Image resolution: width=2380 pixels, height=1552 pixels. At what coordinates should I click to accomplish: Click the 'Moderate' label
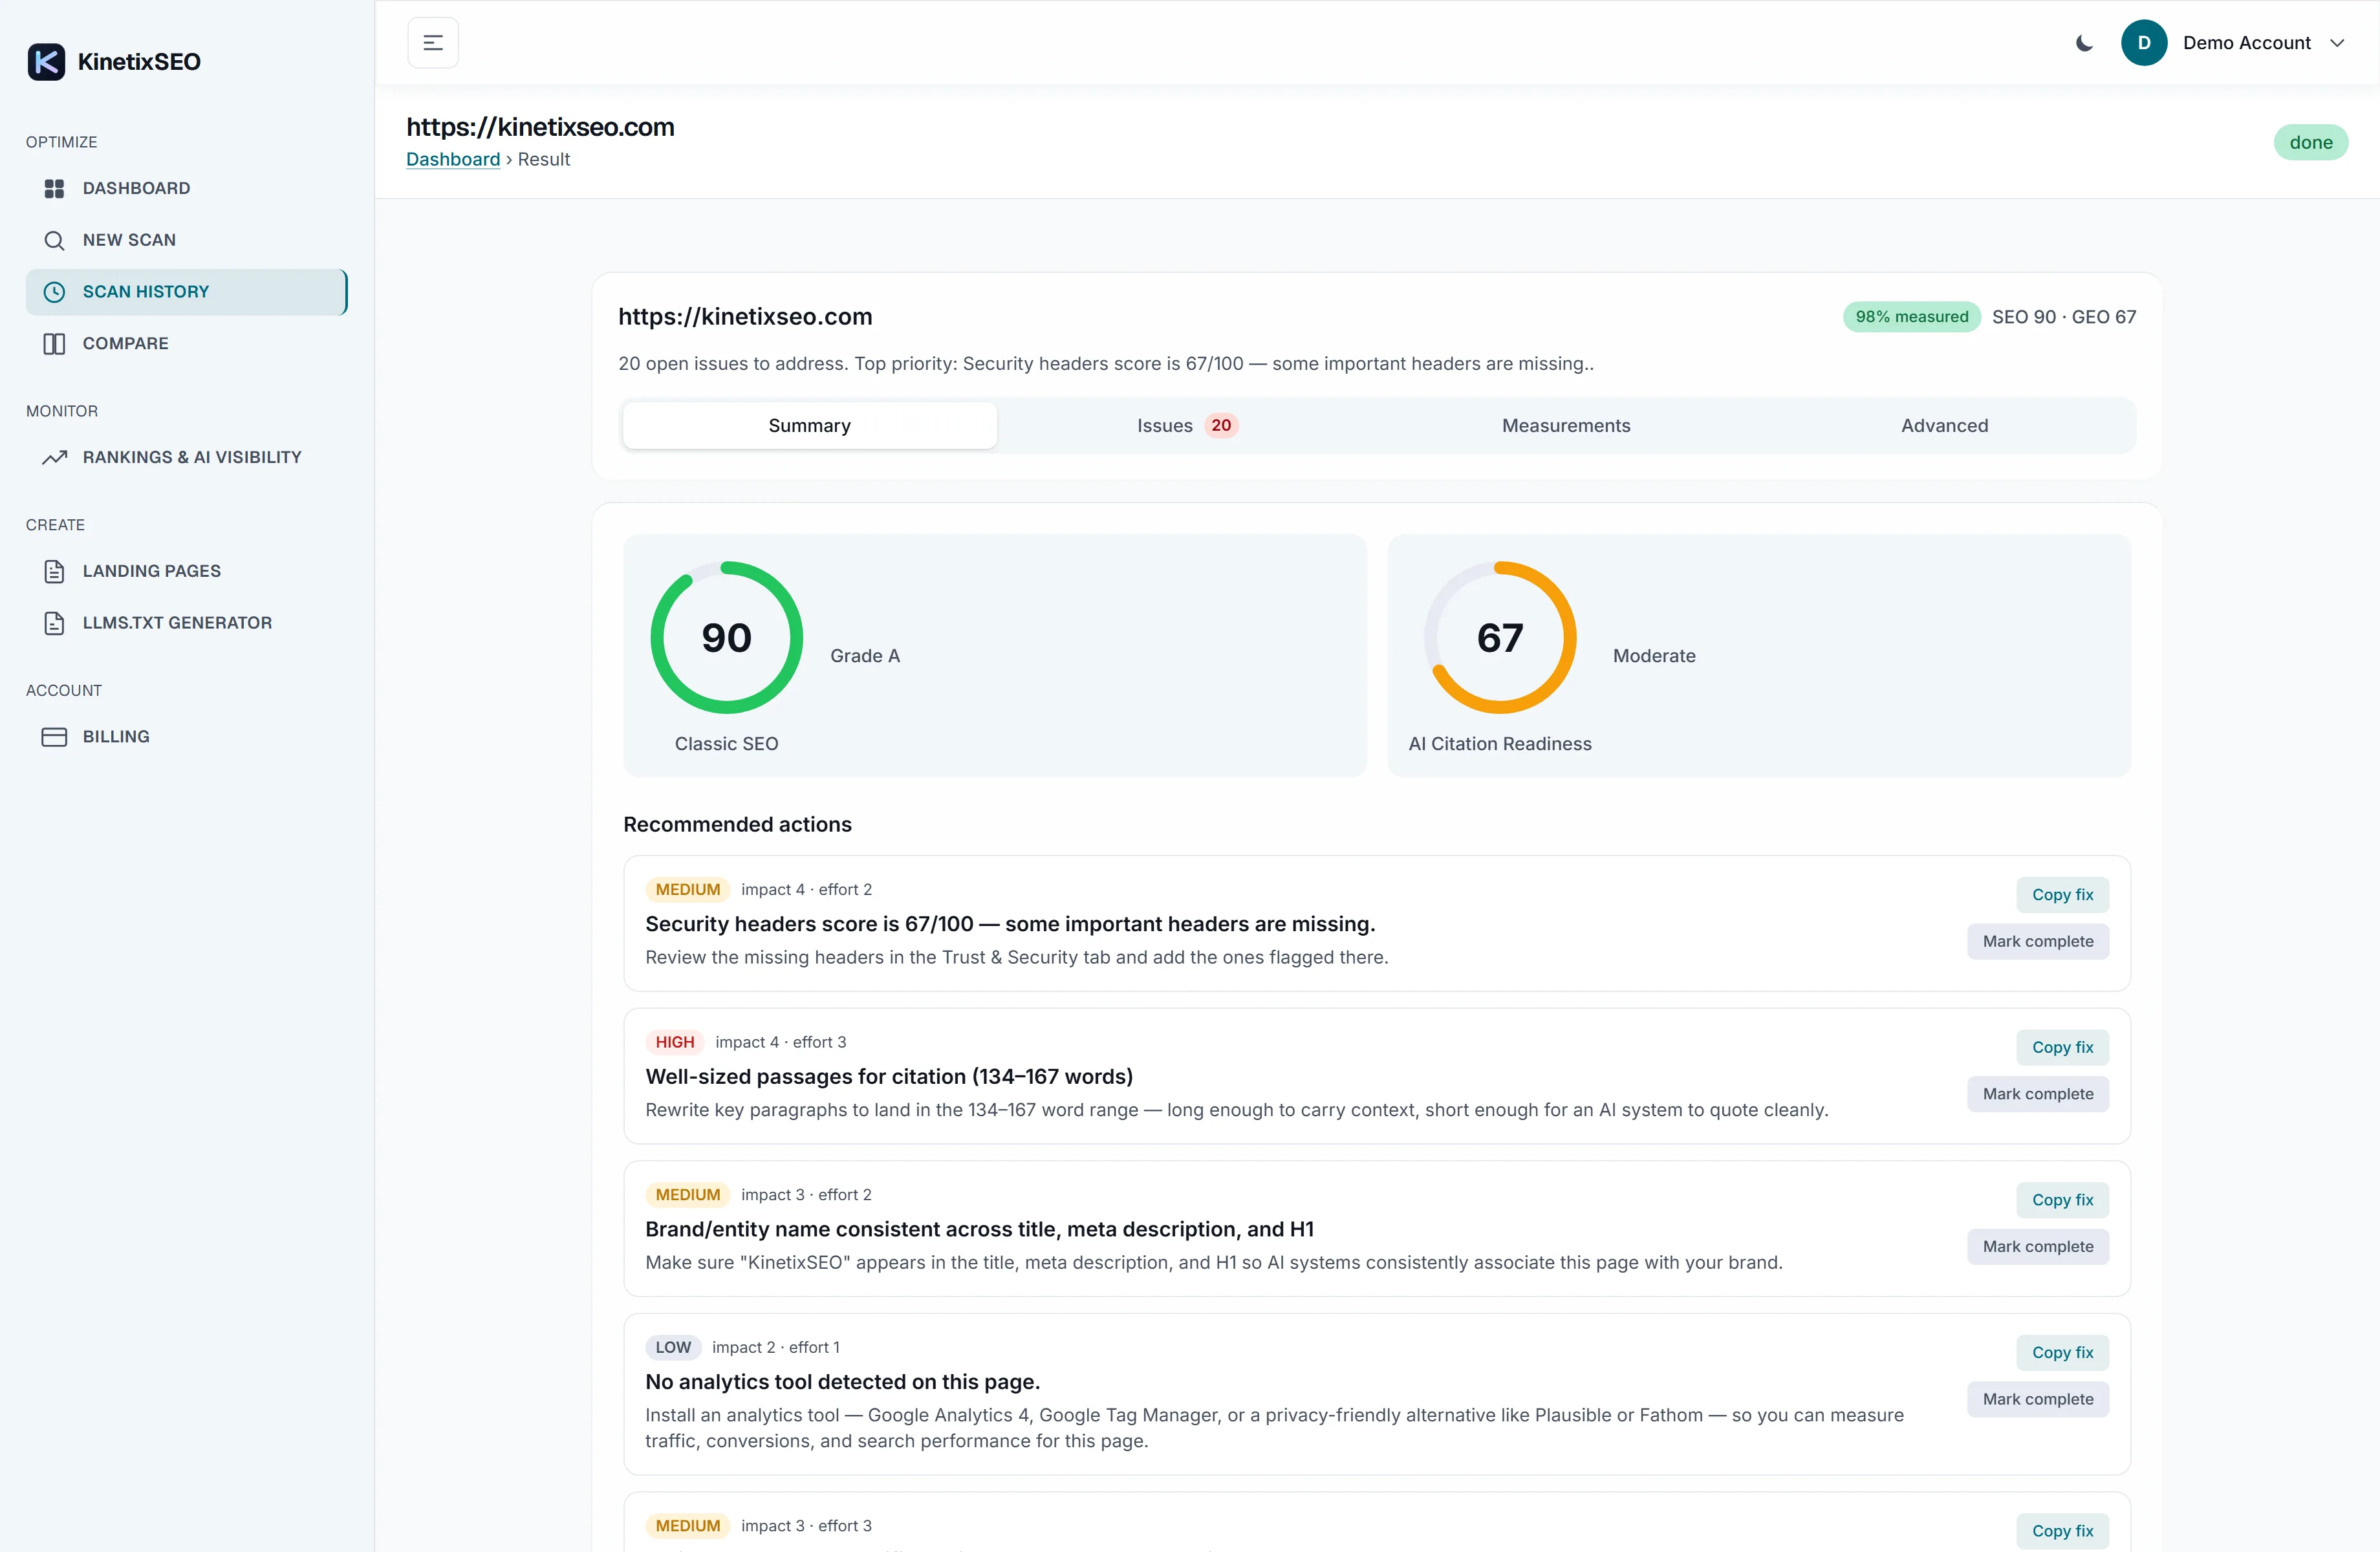click(1654, 656)
